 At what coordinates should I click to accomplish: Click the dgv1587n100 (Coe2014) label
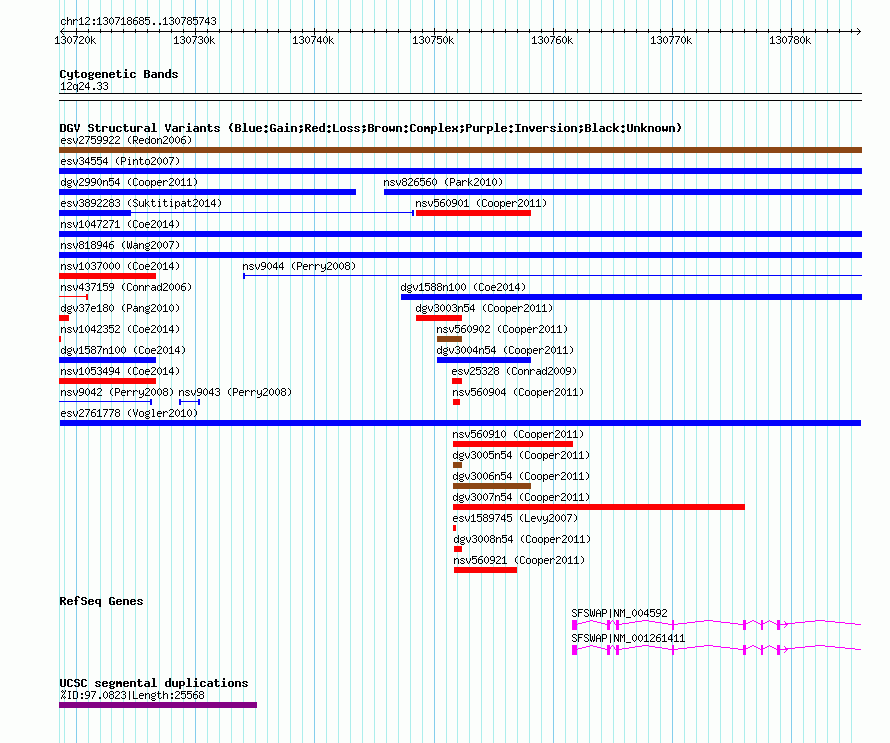(123, 350)
